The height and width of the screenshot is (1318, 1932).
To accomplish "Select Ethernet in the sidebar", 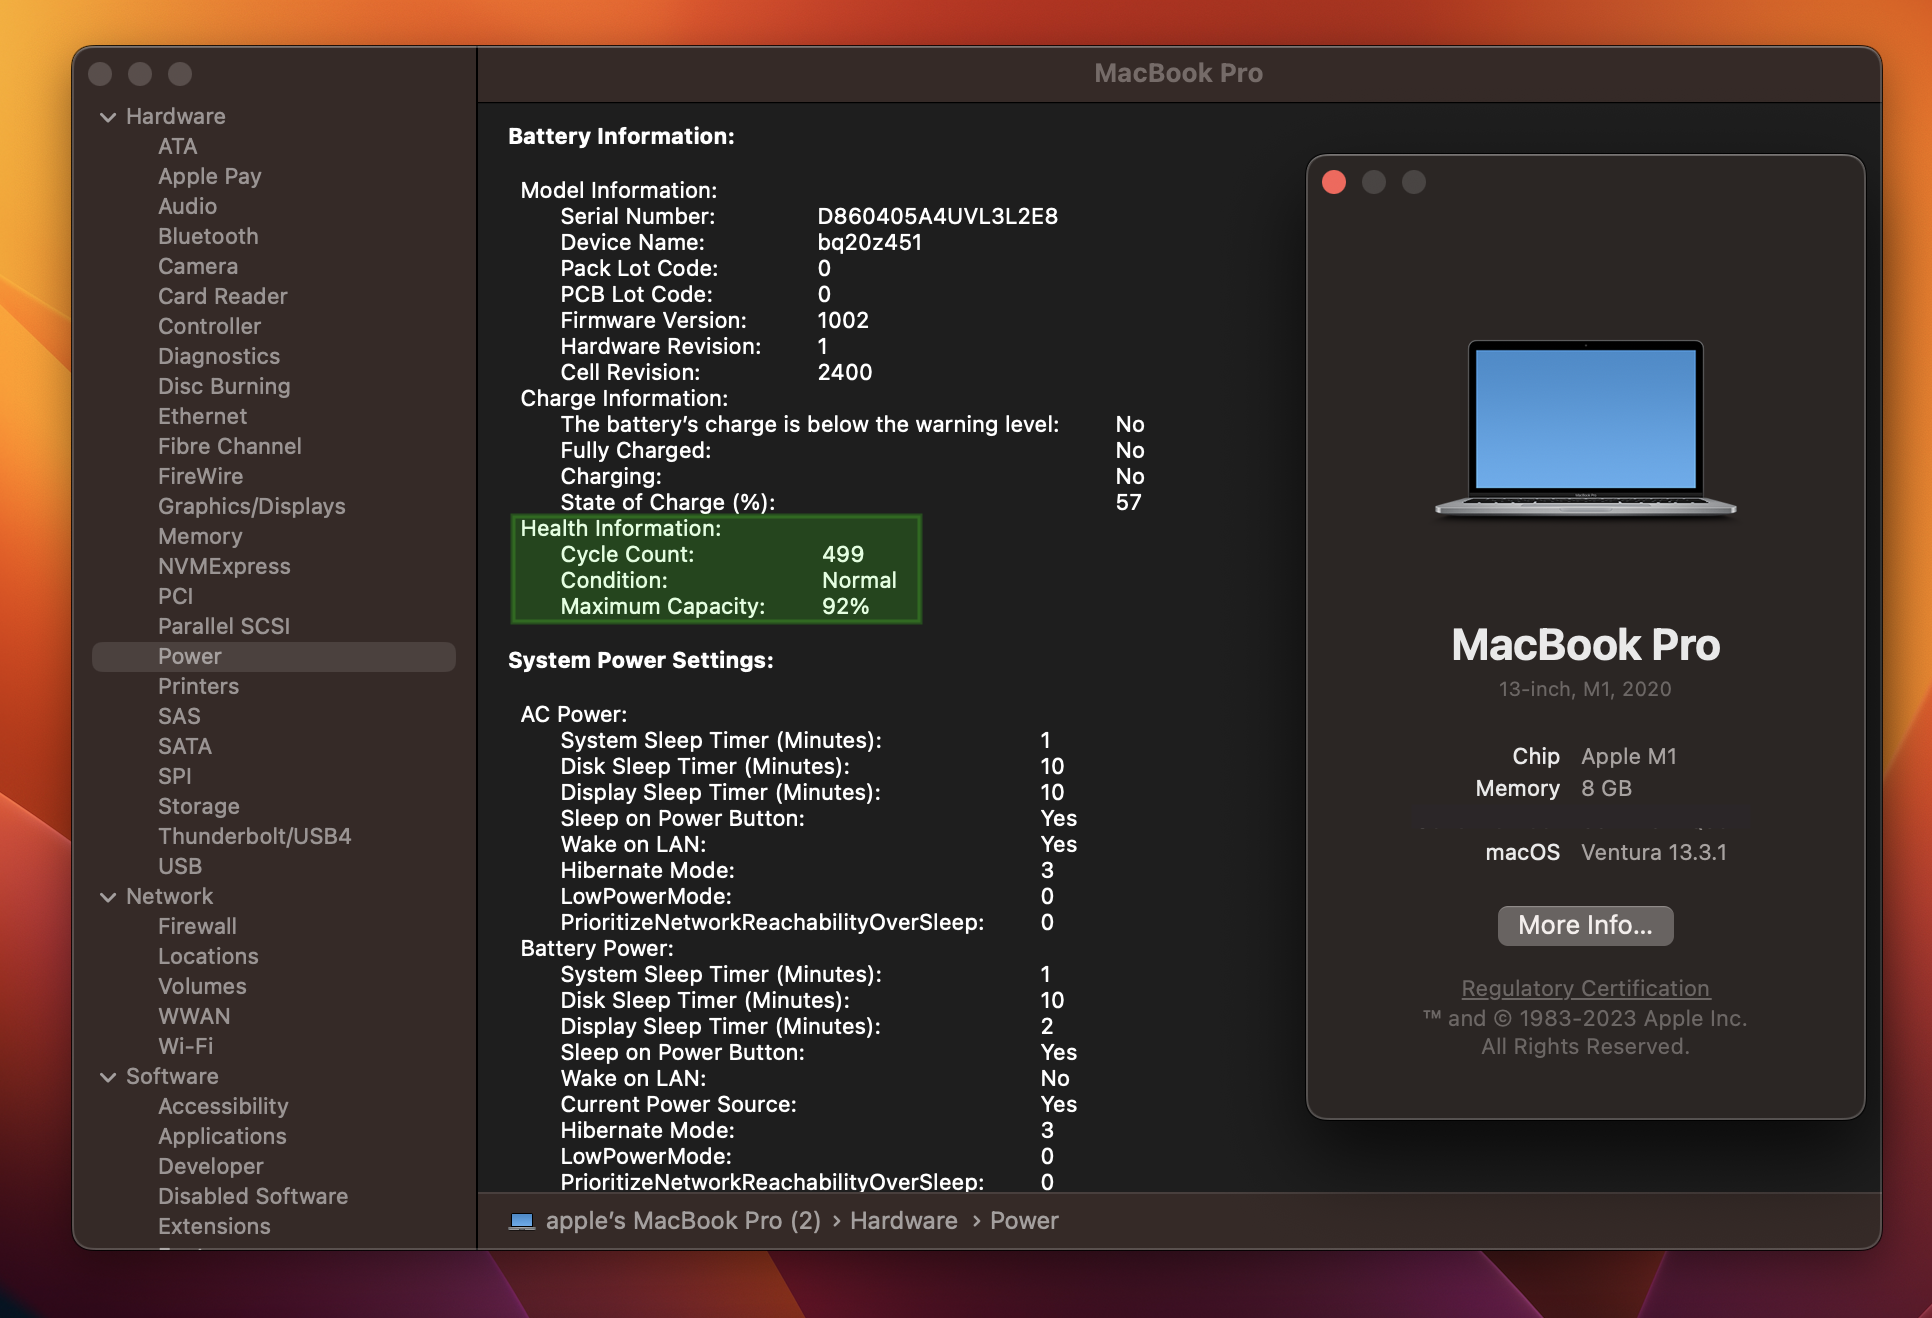I will [202, 416].
